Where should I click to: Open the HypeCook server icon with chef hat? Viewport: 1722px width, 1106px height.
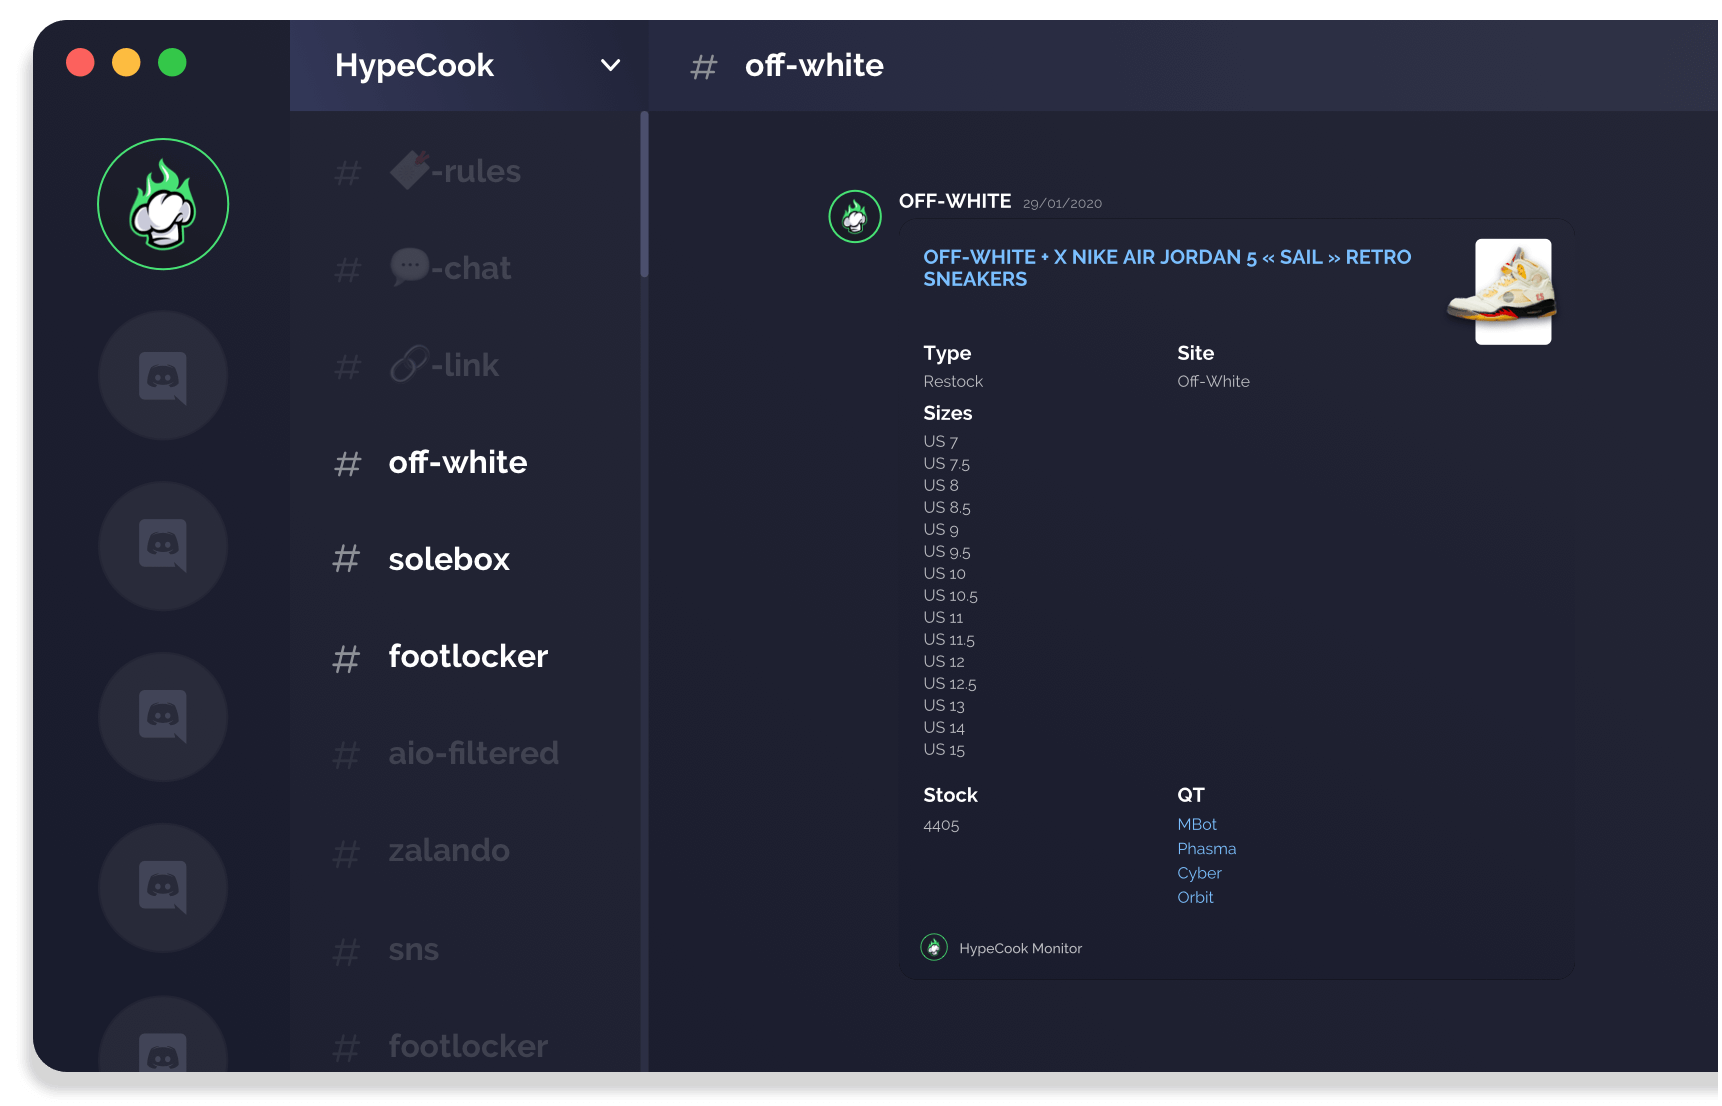click(x=163, y=204)
